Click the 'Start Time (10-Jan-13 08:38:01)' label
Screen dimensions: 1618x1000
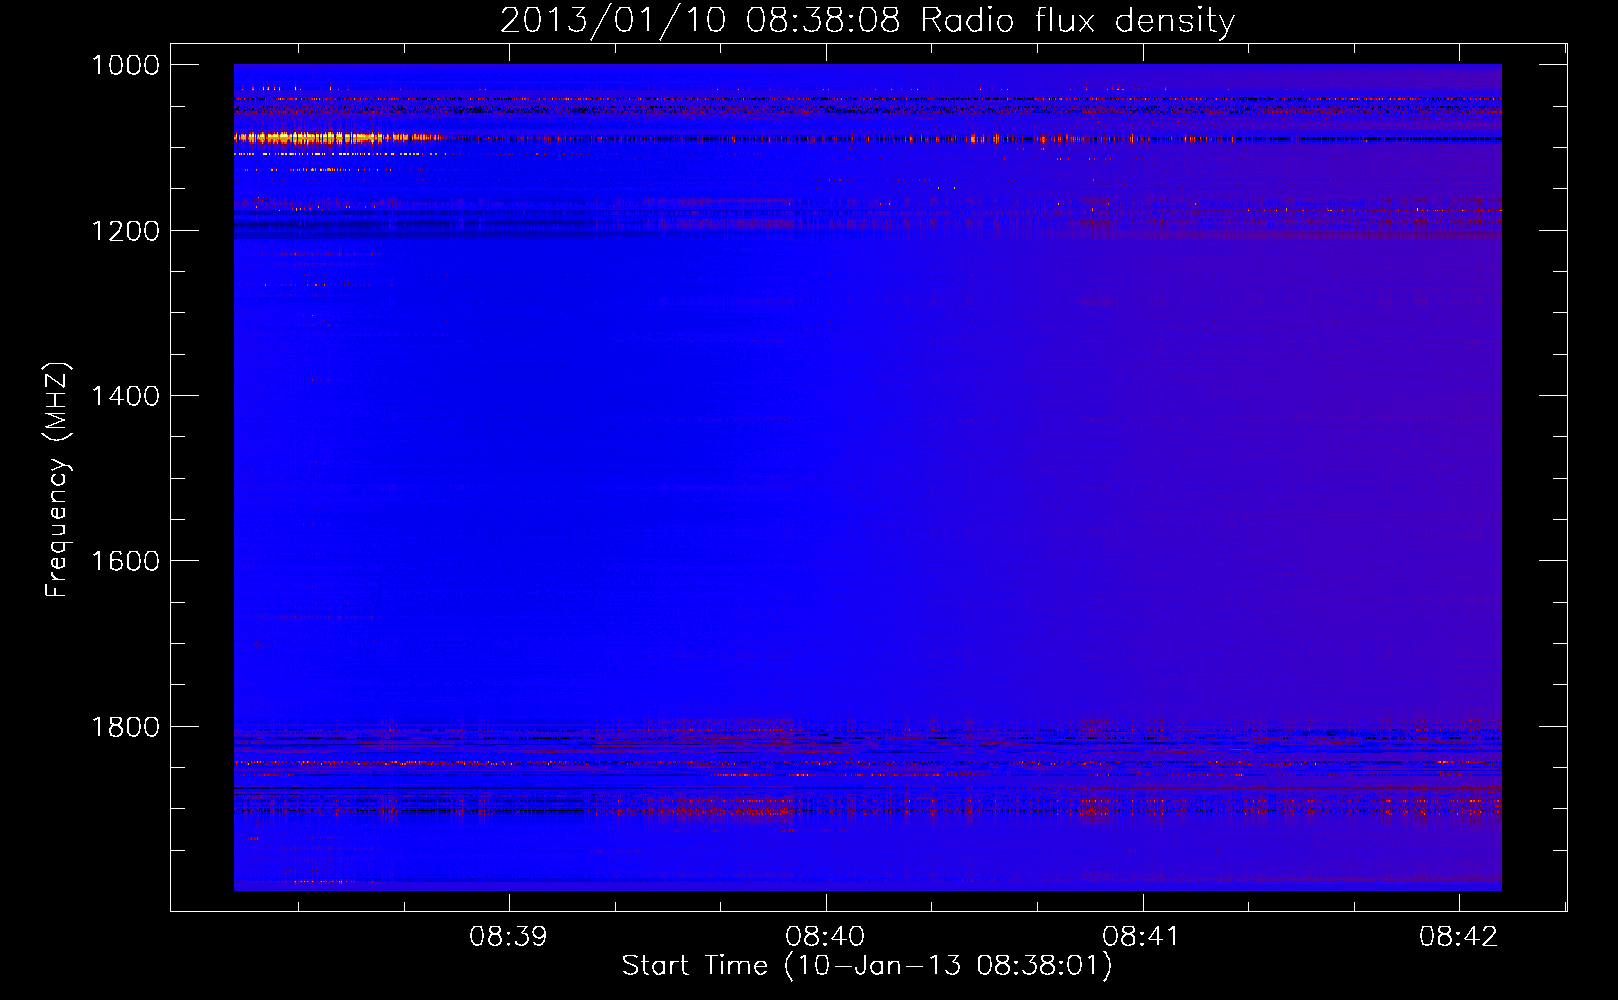867,966
